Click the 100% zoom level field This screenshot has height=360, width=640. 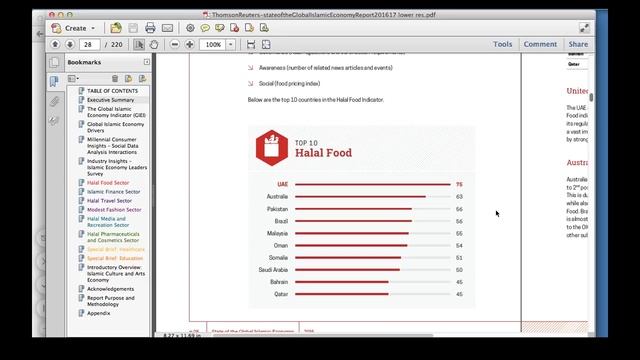[x=213, y=44]
